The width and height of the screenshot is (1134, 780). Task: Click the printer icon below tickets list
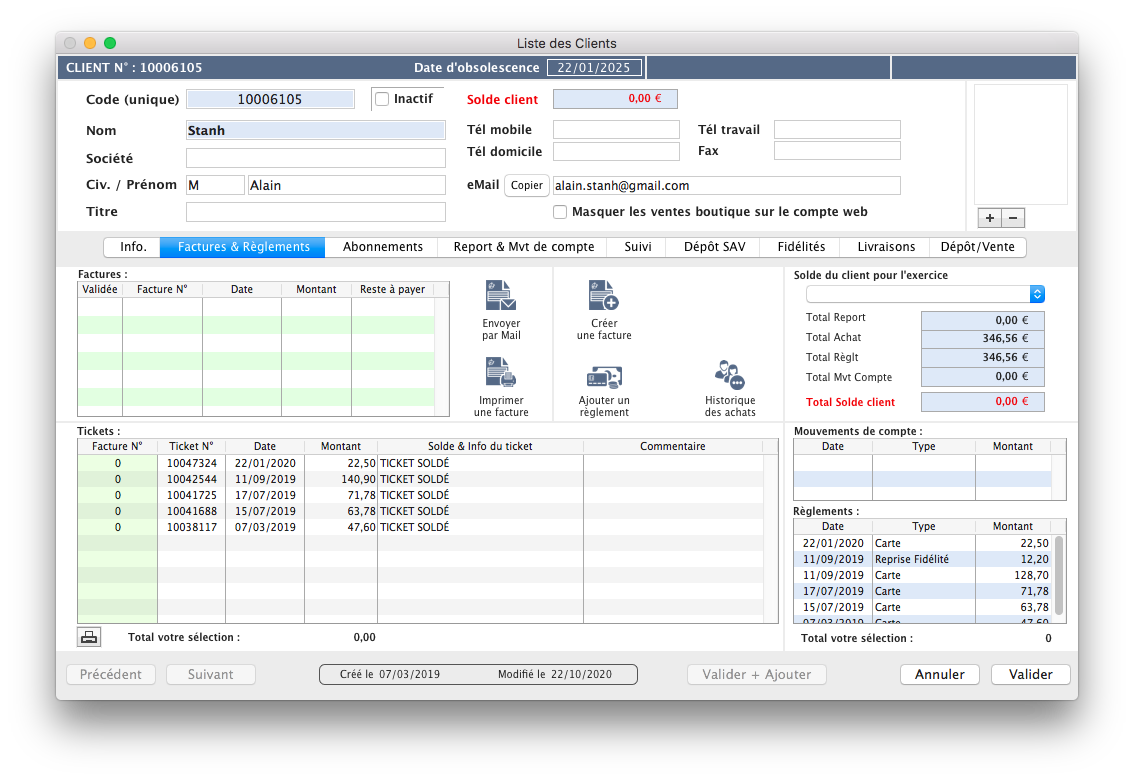89,637
